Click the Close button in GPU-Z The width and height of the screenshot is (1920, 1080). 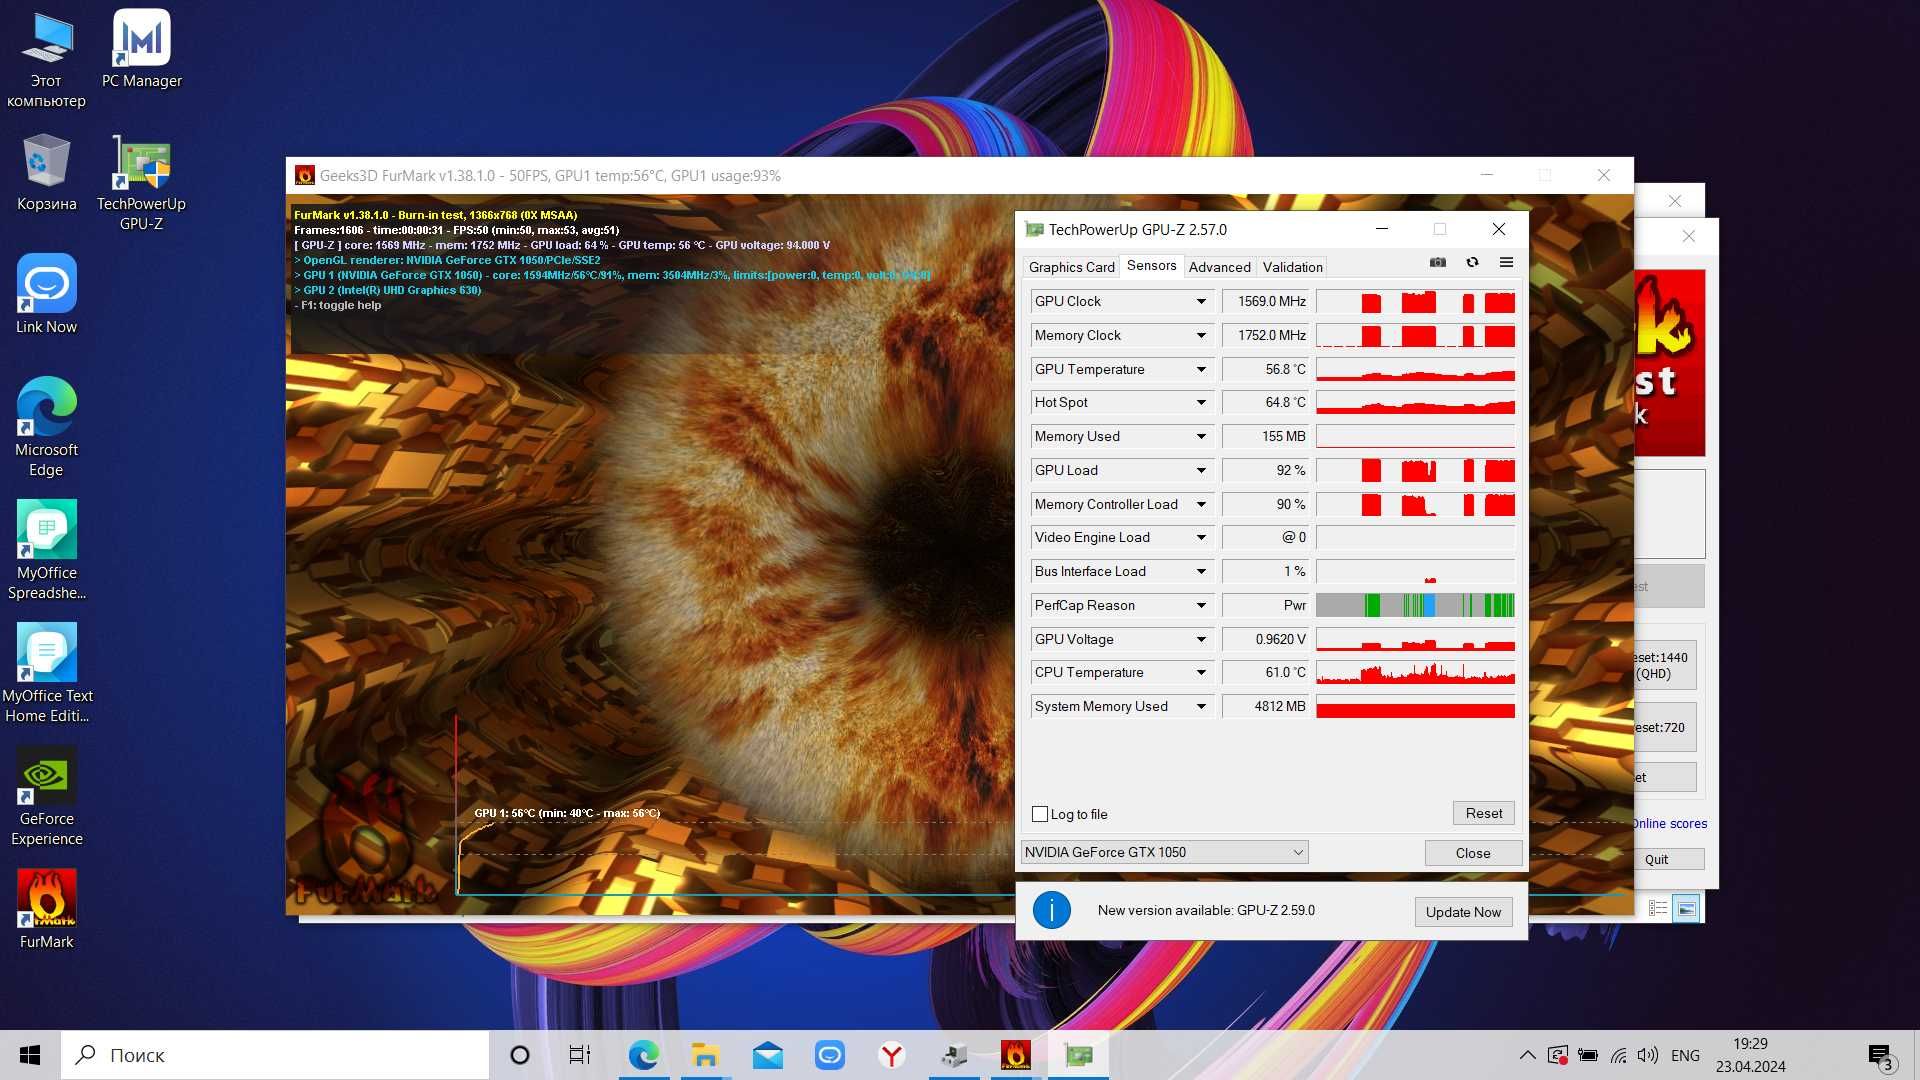(x=1473, y=853)
